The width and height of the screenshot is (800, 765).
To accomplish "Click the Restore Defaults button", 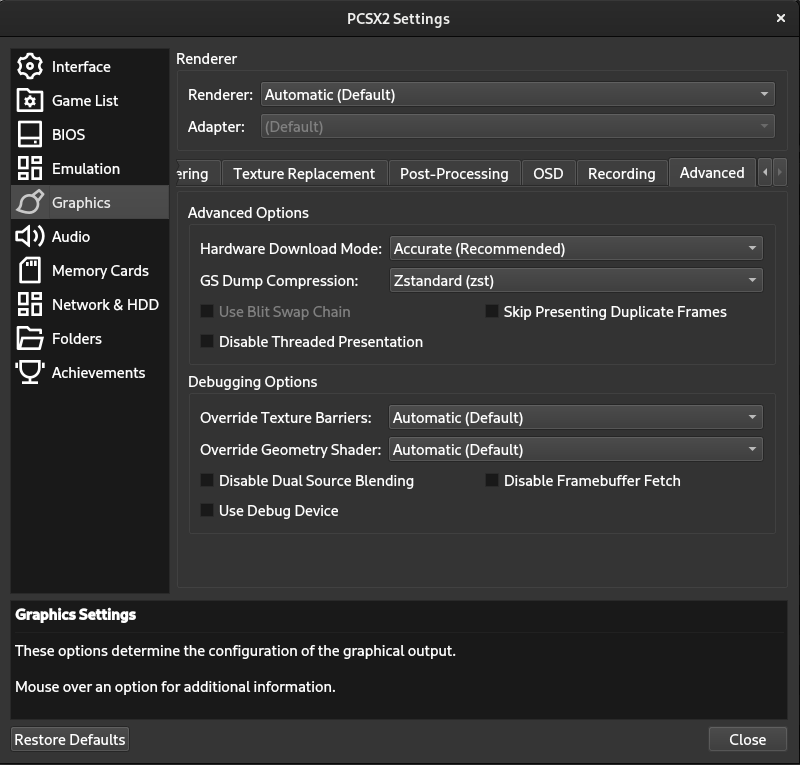I will (69, 739).
